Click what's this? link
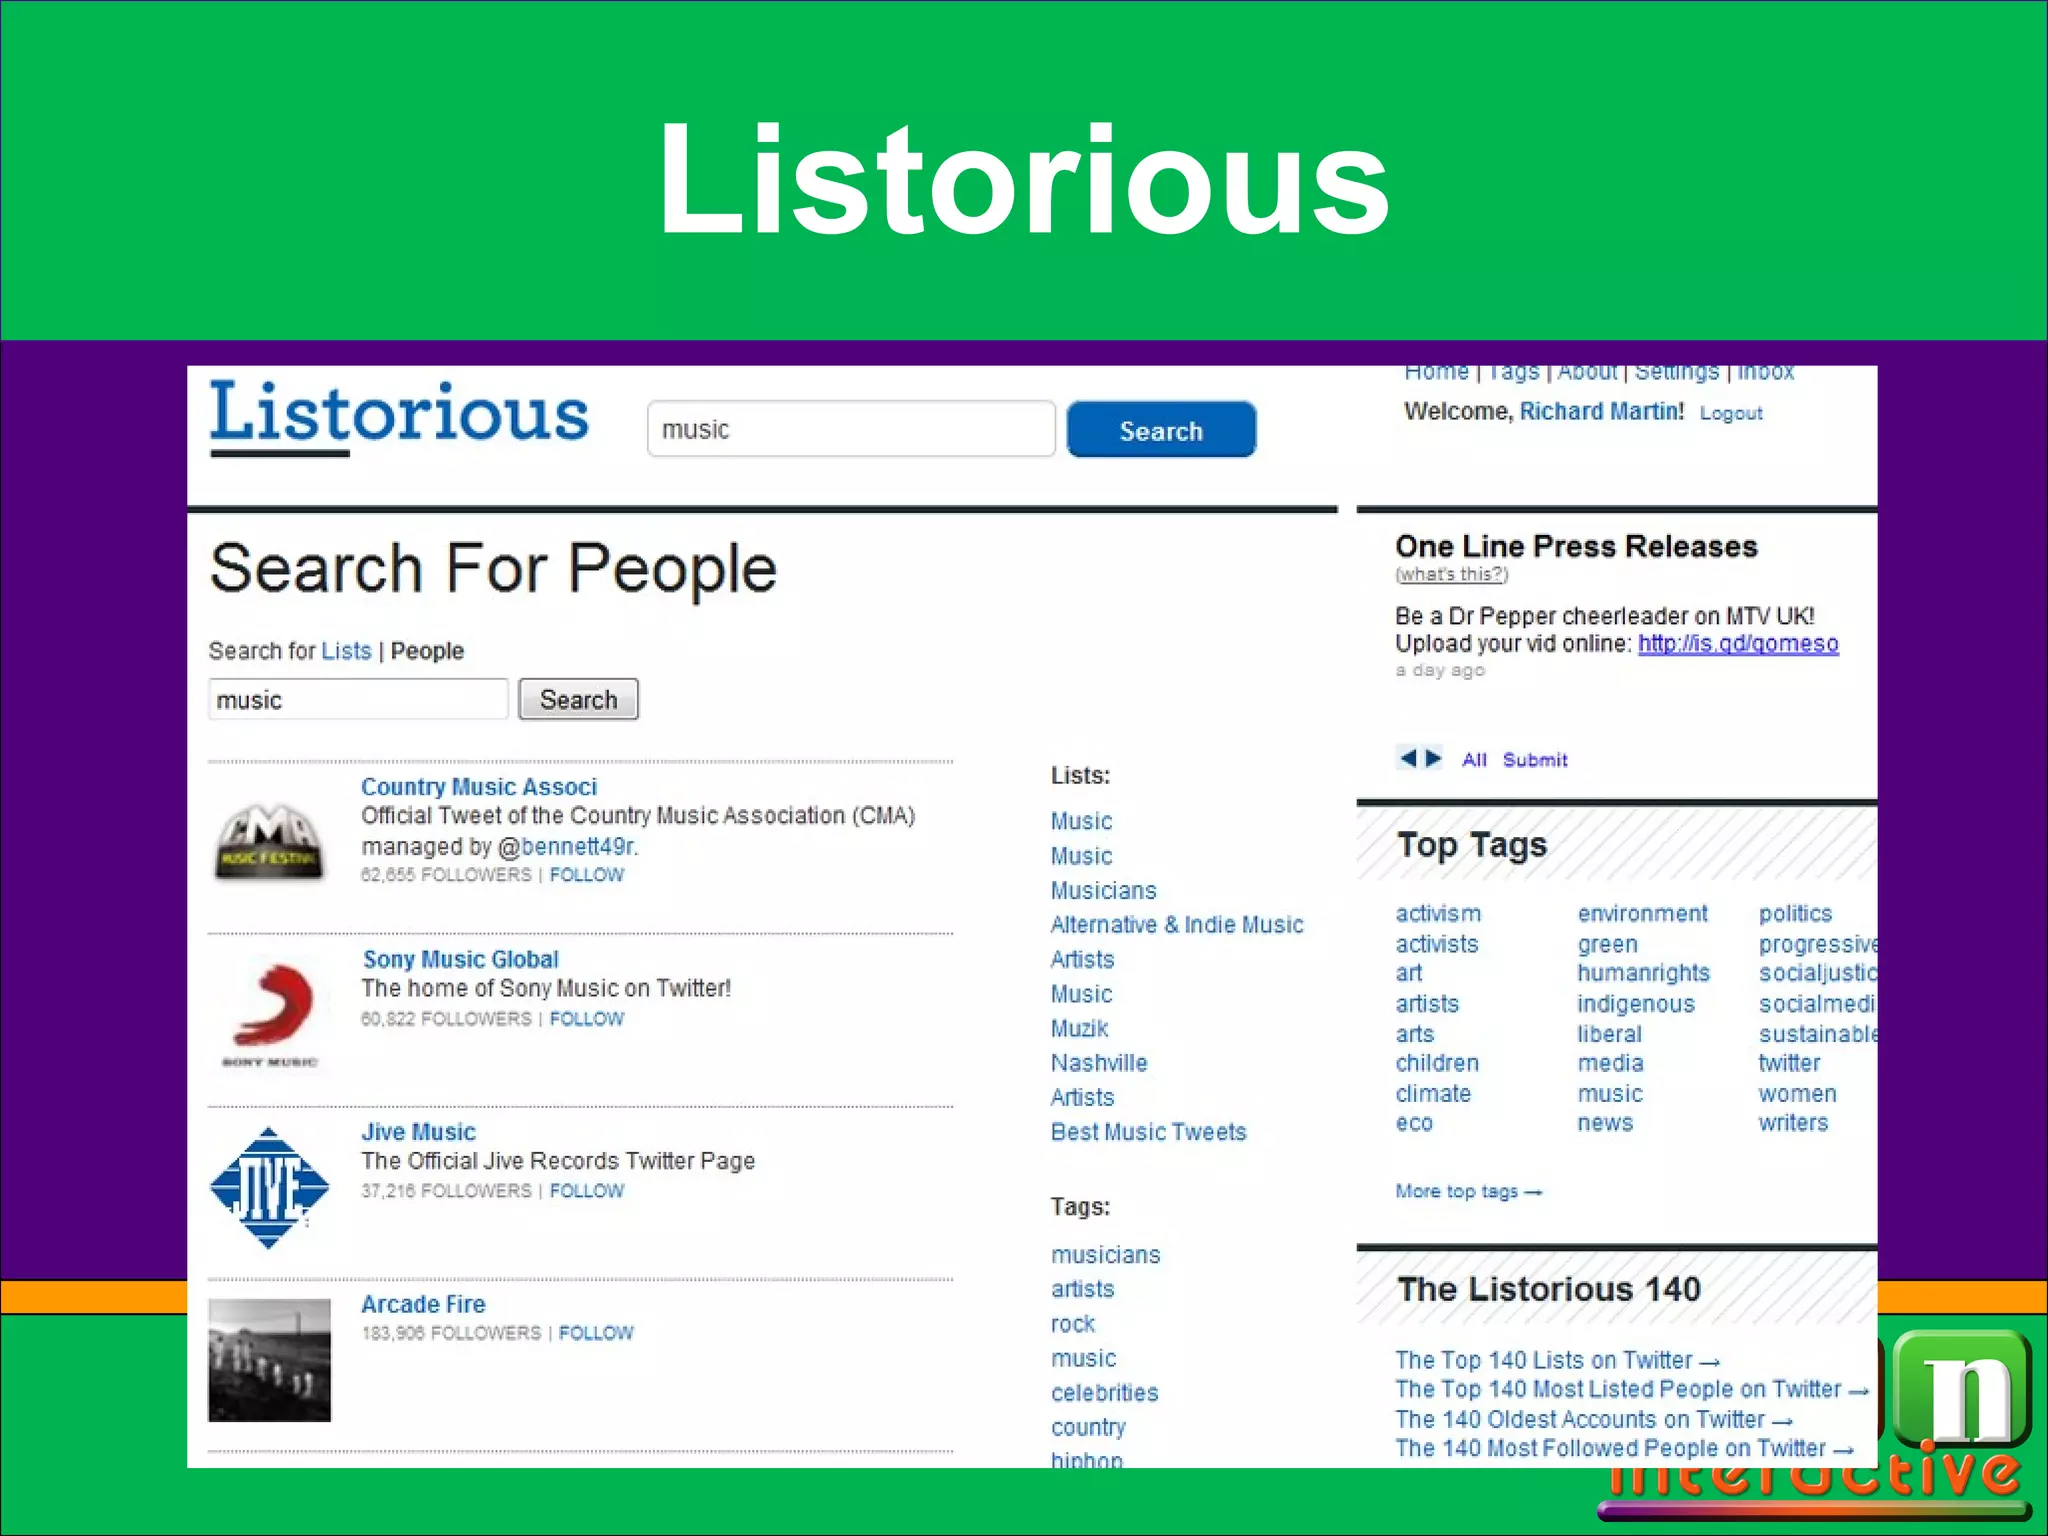Image resolution: width=2048 pixels, height=1536 pixels. 1451,574
